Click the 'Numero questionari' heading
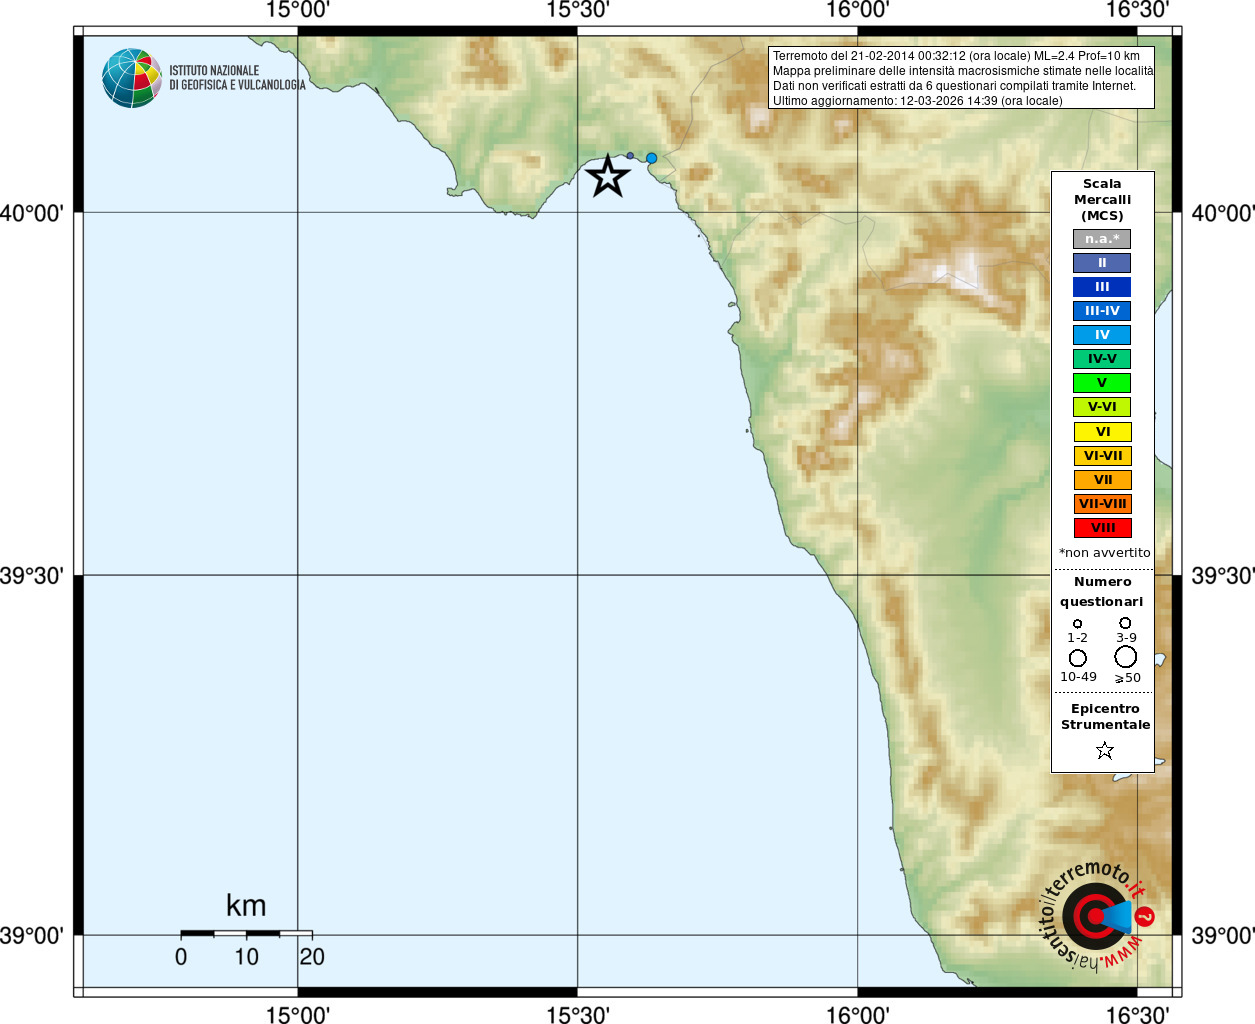The width and height of the screenshot is (1255, 1024). click(1102, 592)
